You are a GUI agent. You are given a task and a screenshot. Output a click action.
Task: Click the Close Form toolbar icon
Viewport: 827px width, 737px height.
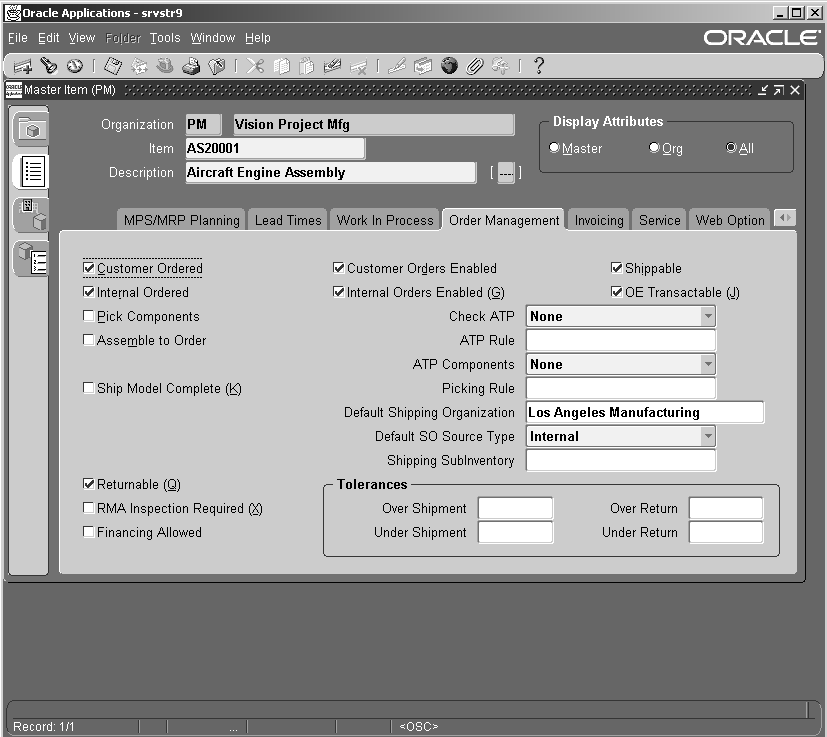pos(217,66)
